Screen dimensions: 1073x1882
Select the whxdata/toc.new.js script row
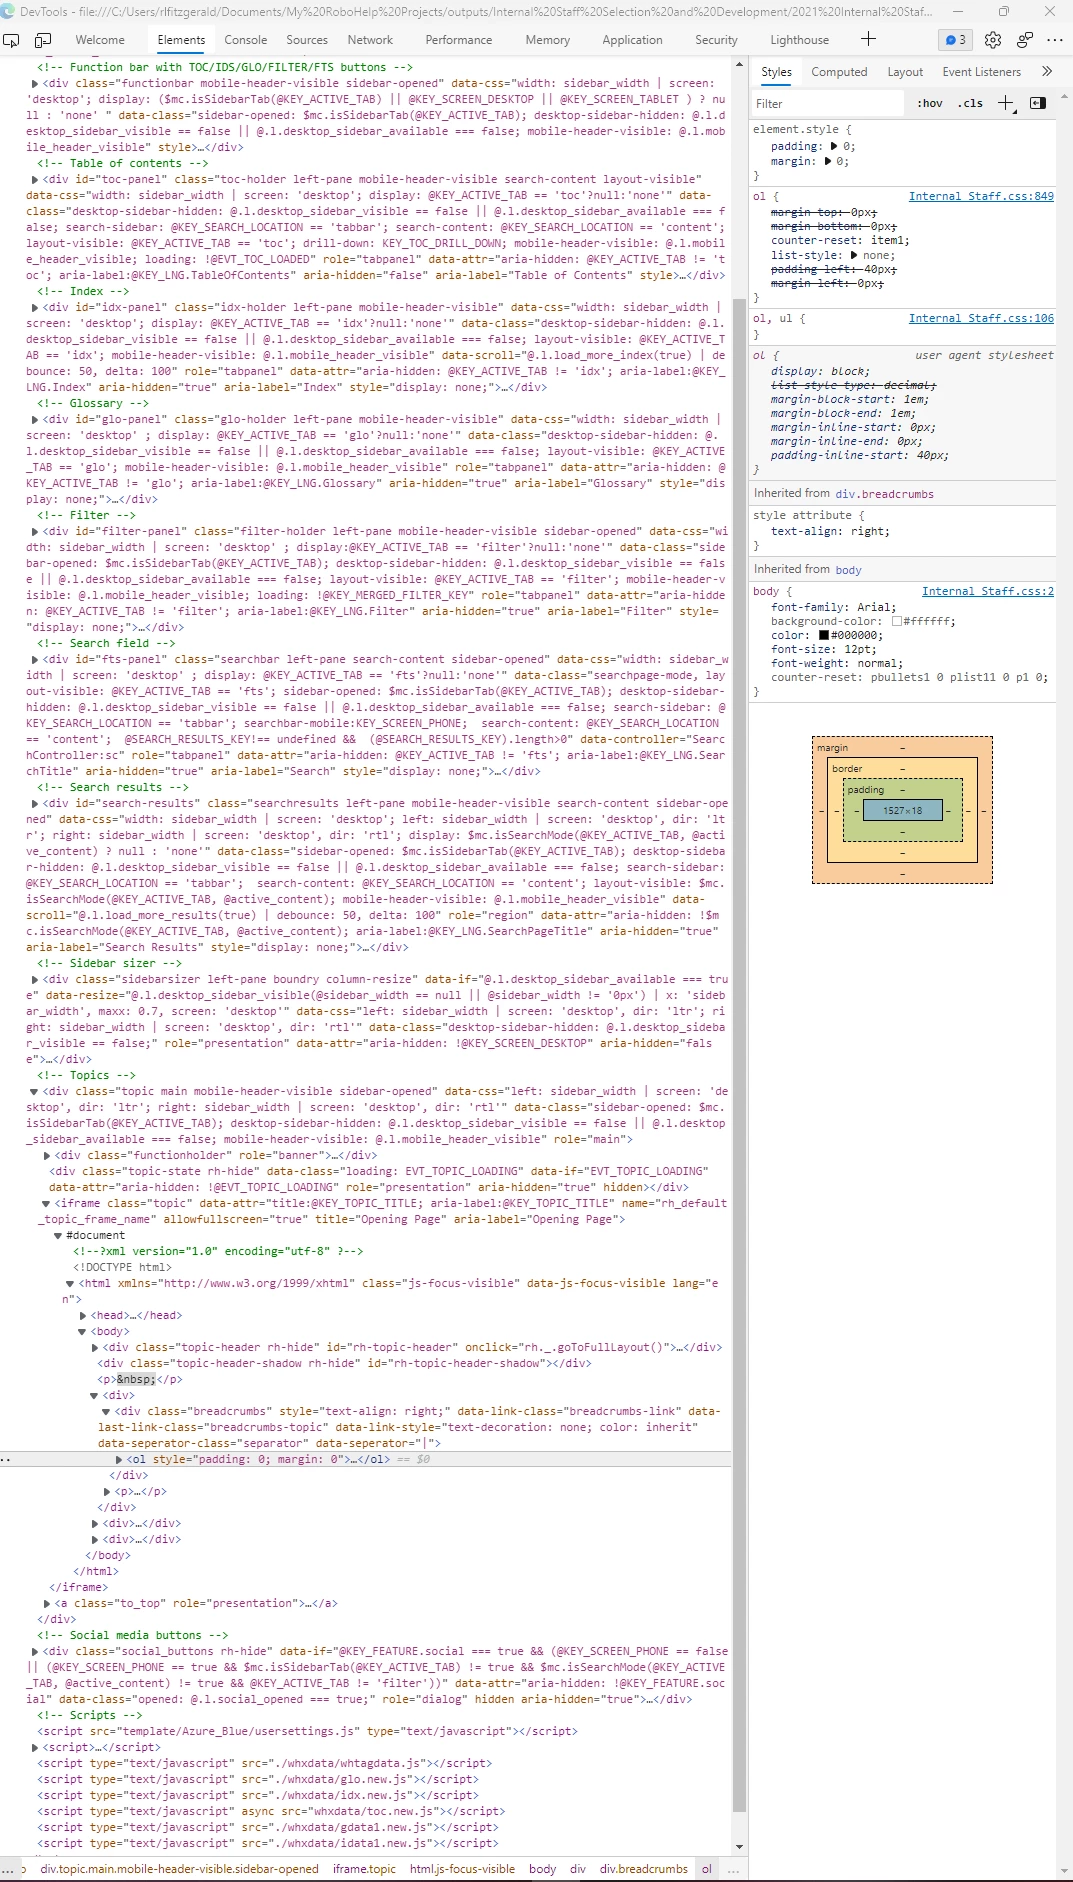tap(271, 1812)
